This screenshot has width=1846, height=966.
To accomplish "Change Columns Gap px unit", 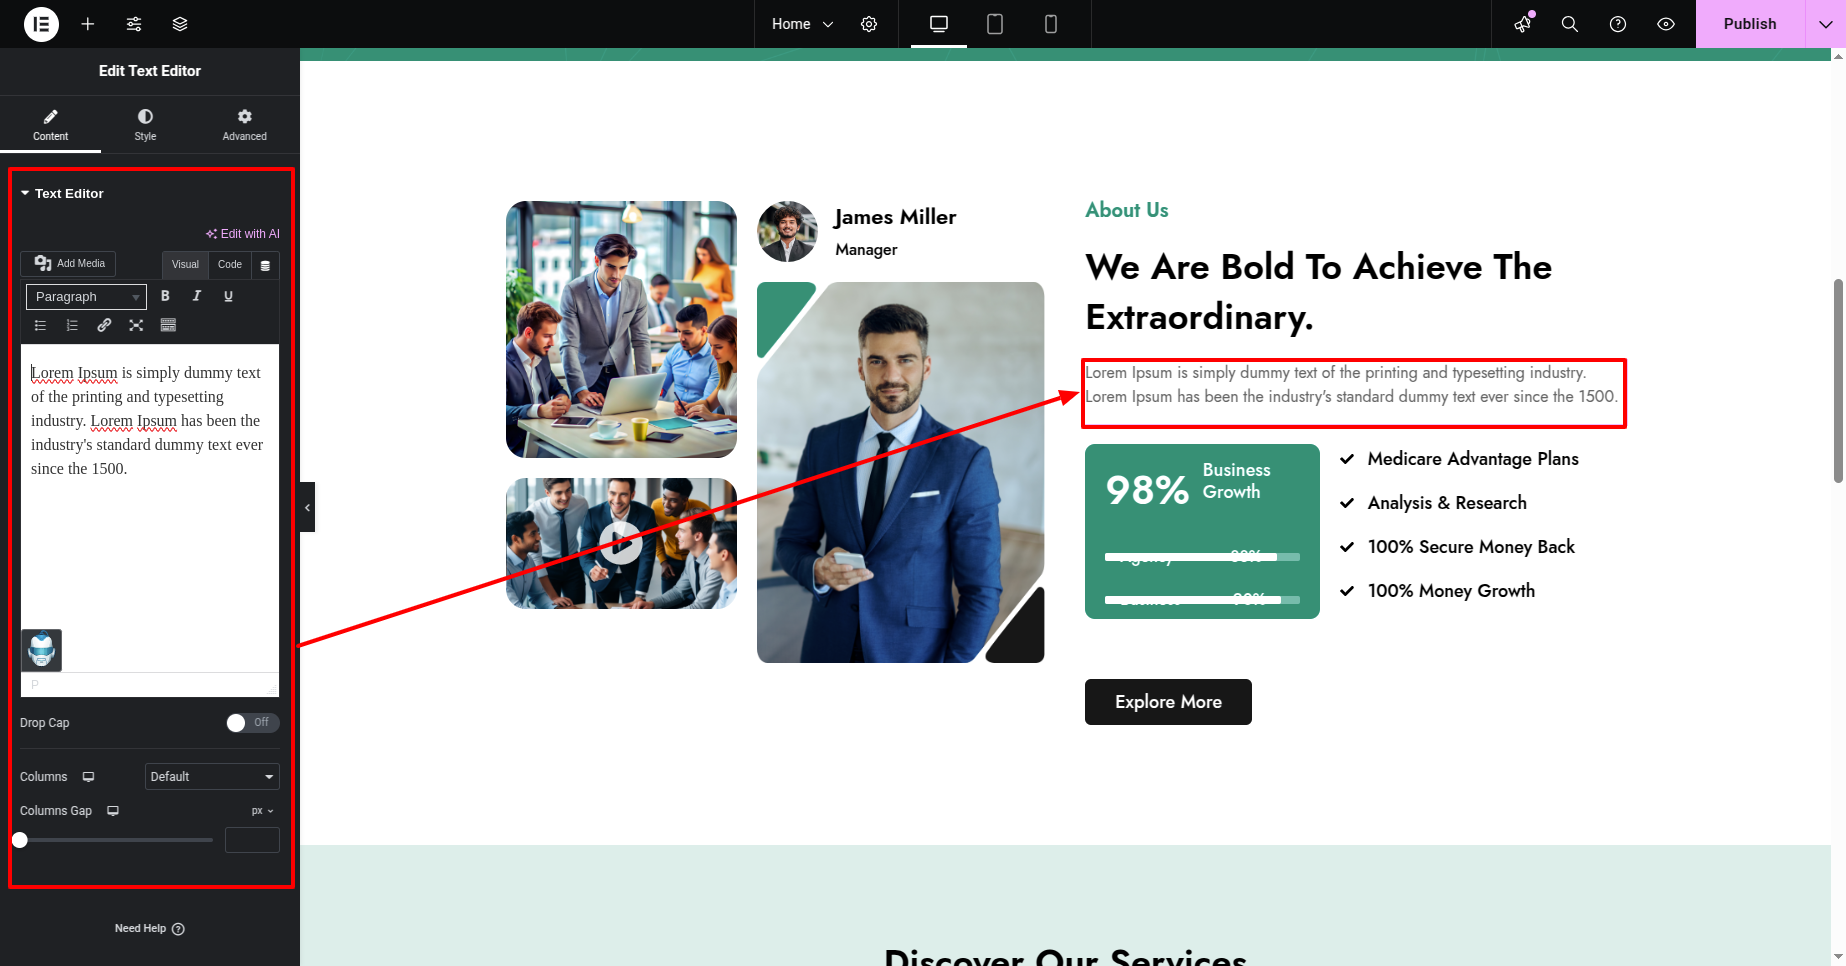I will click(x=263, y=811).
